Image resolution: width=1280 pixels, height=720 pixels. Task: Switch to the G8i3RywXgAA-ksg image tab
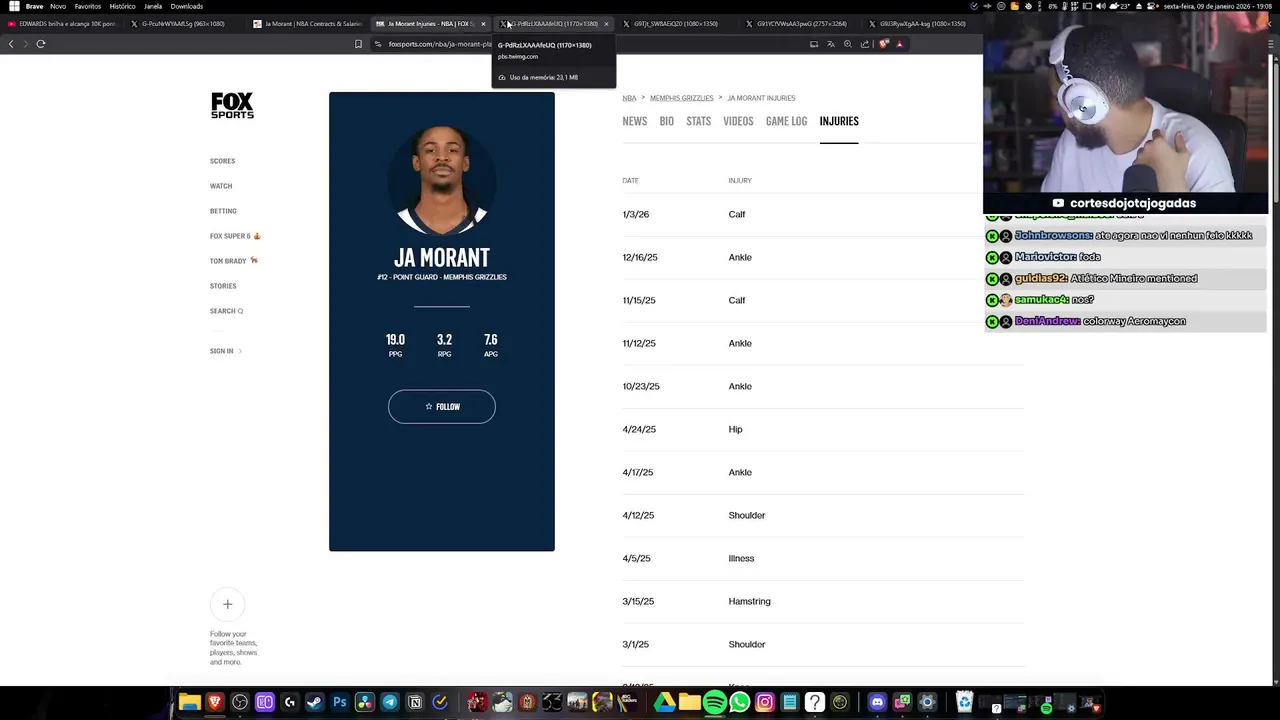pos(922,24)
